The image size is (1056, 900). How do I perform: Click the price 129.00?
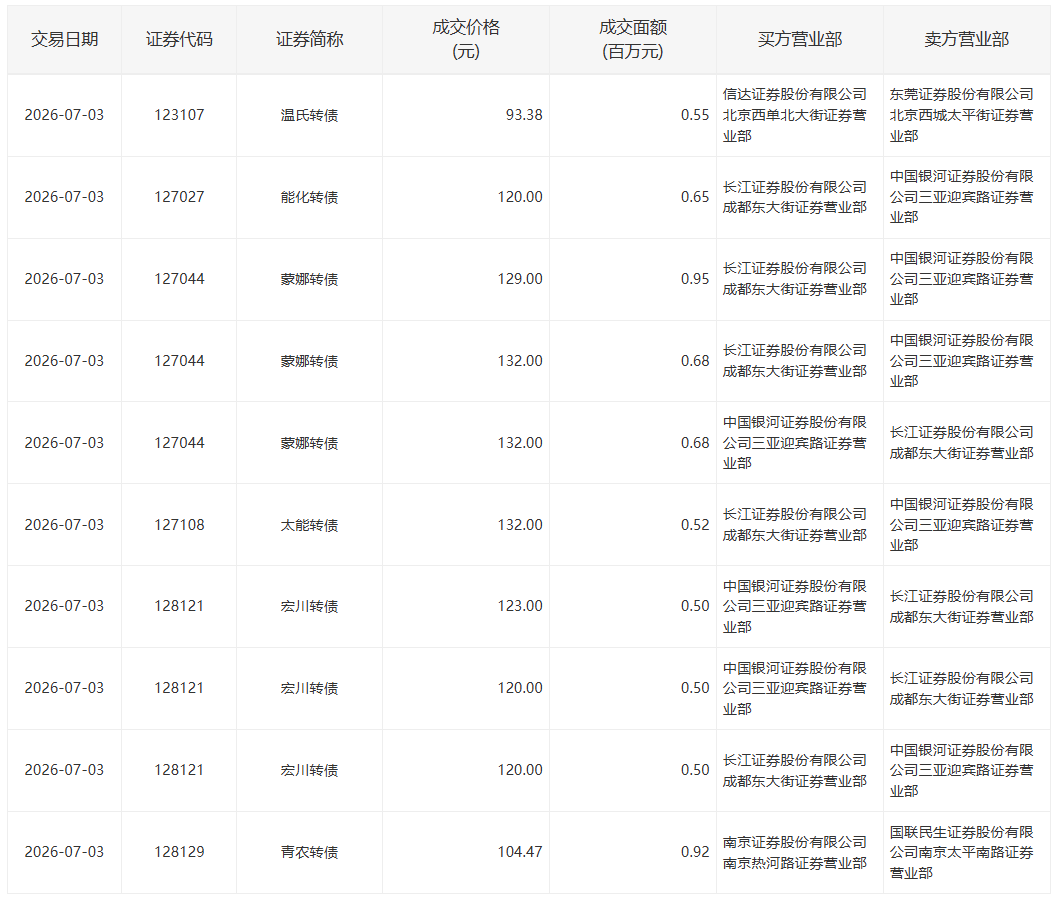(x=520, y=279)
